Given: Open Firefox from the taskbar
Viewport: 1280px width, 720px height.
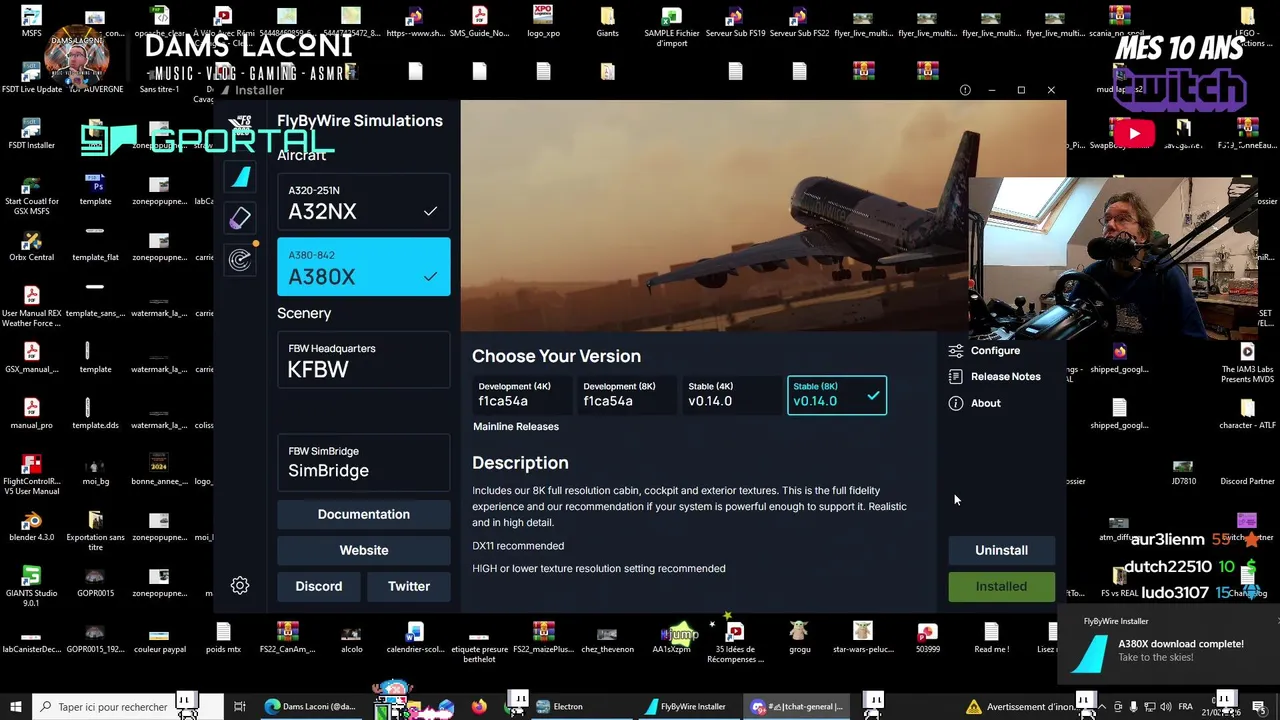Looking at the screenshot, I should point(479,707).
